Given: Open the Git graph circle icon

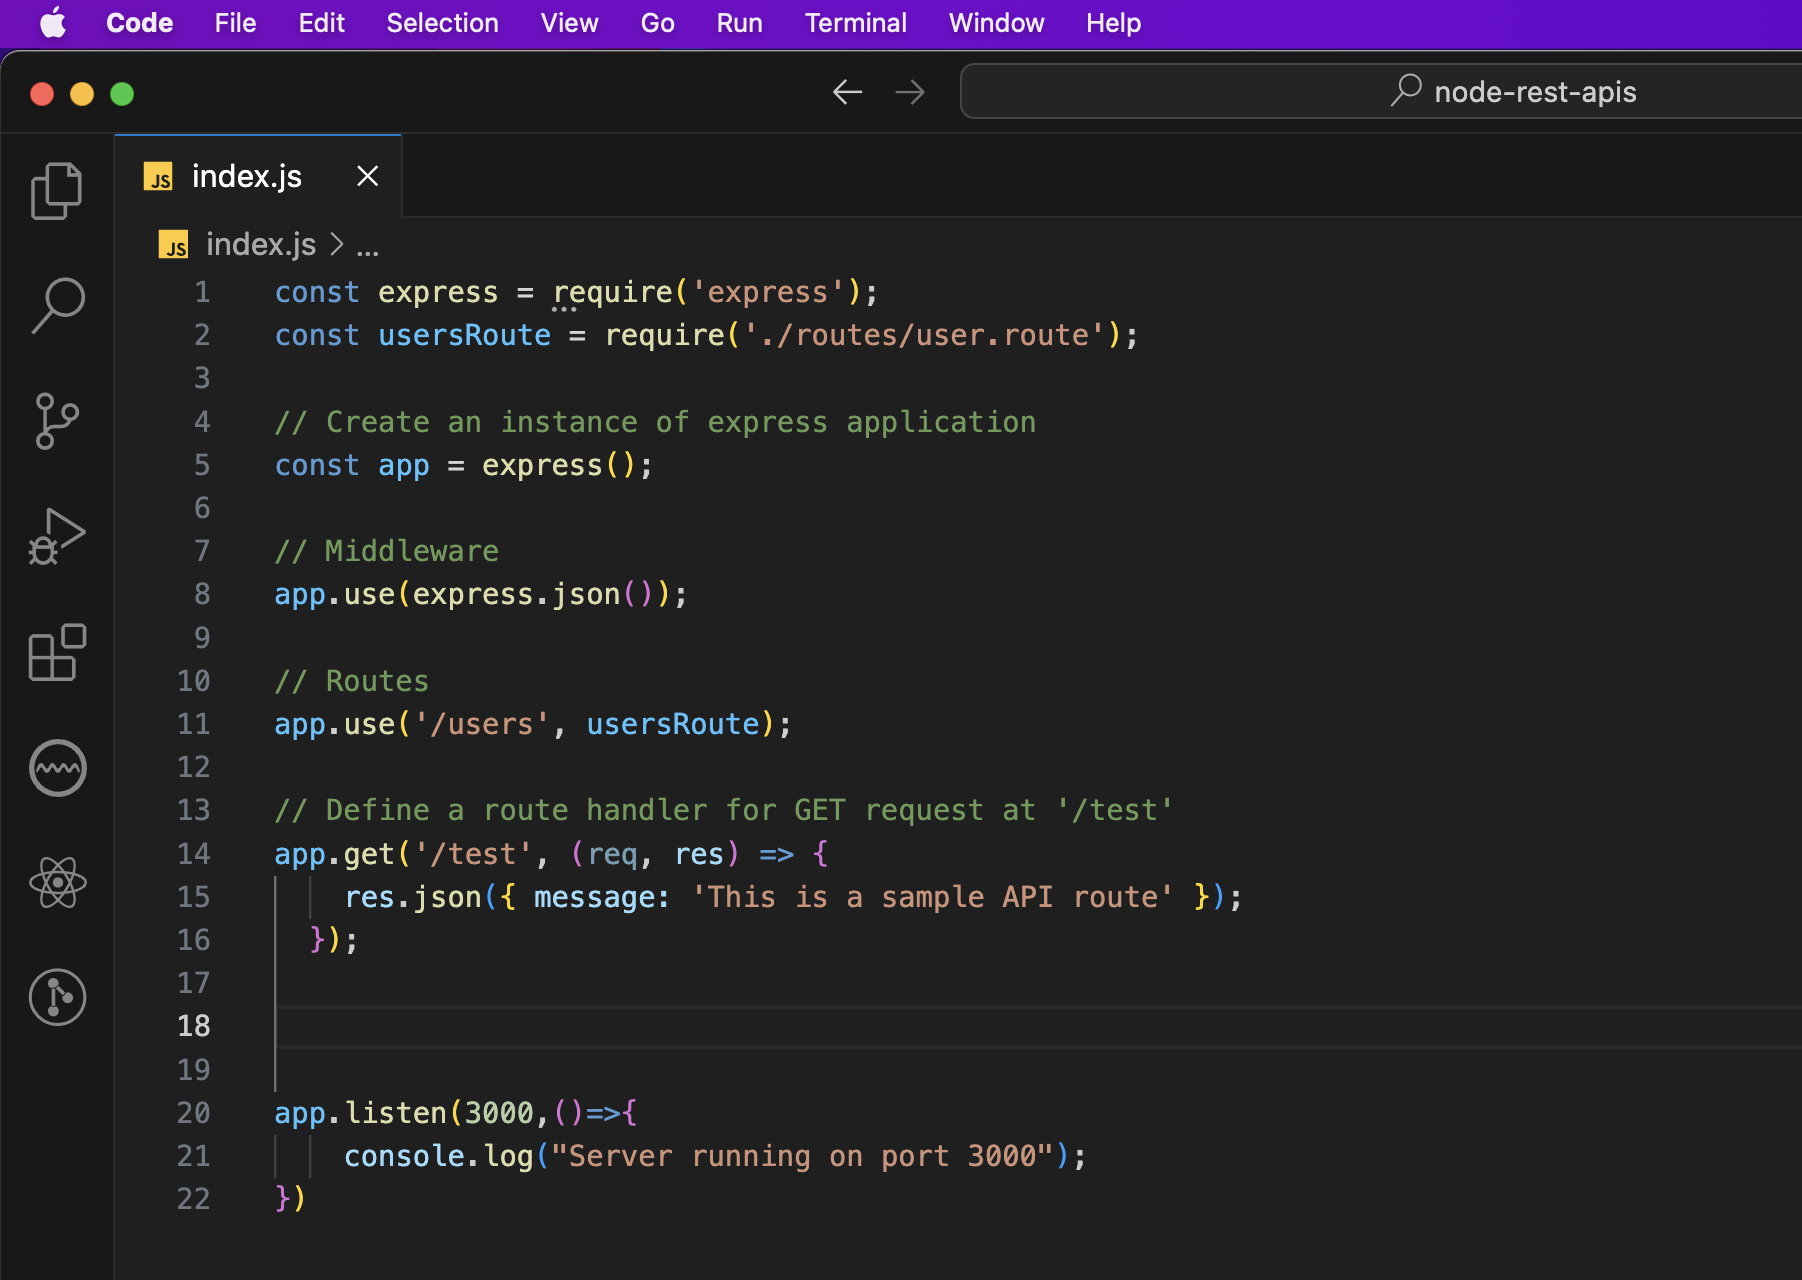Looking at the screenshot, I should pyautogui.click(x=57, y=997).
